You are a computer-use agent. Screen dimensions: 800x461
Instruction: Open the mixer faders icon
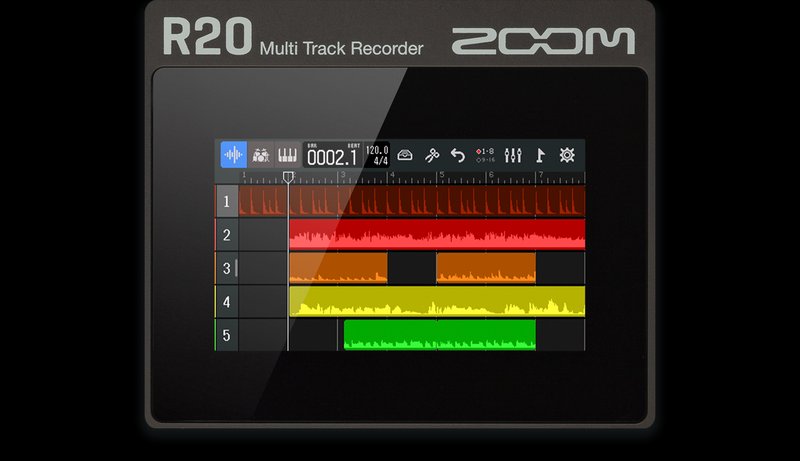[513, 155]
